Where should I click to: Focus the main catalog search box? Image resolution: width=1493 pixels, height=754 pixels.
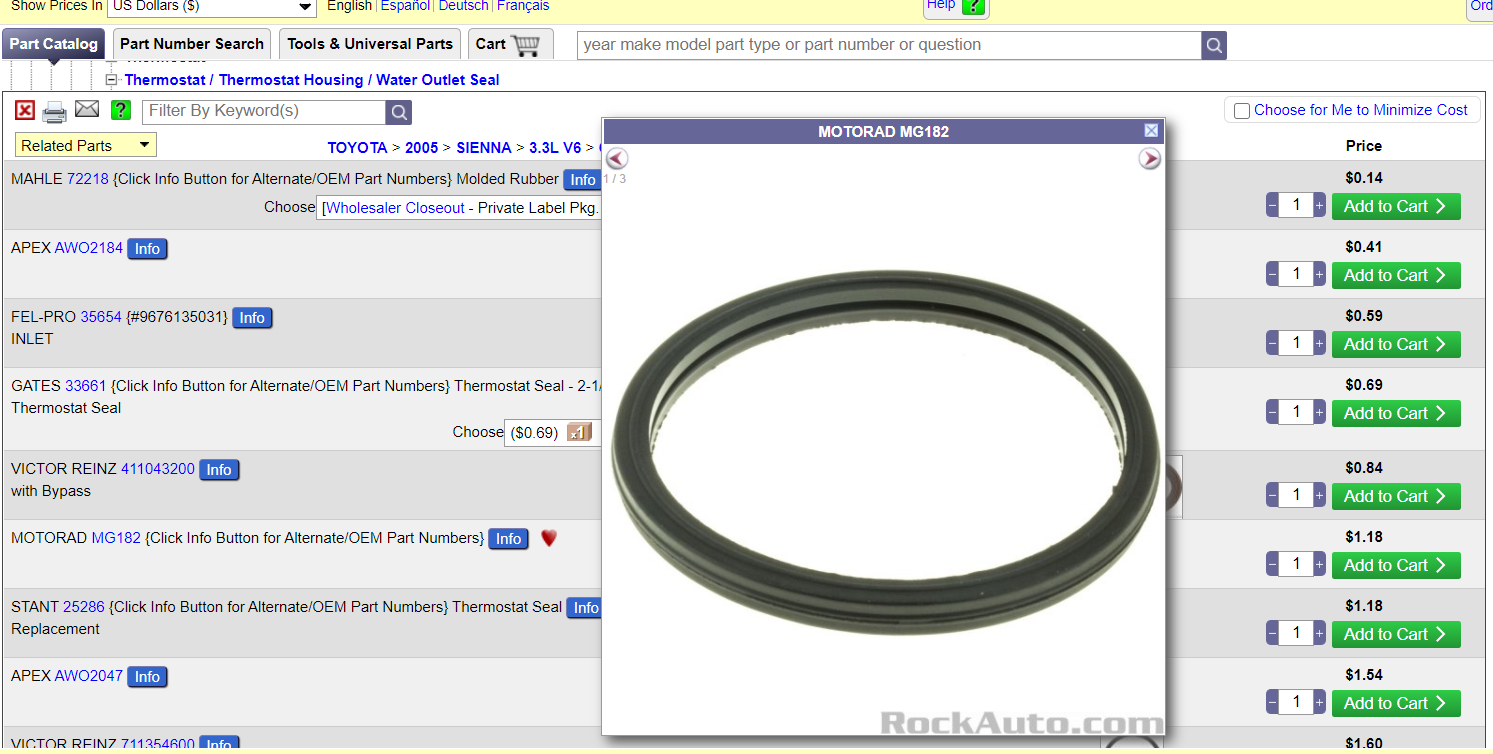point(890,45)
